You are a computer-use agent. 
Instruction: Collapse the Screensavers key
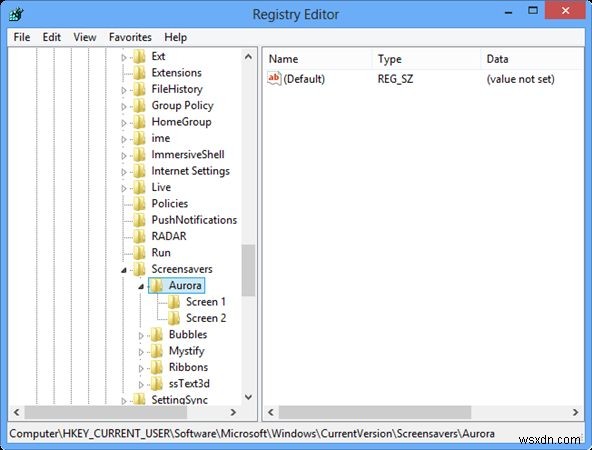(x=124, y=270)
